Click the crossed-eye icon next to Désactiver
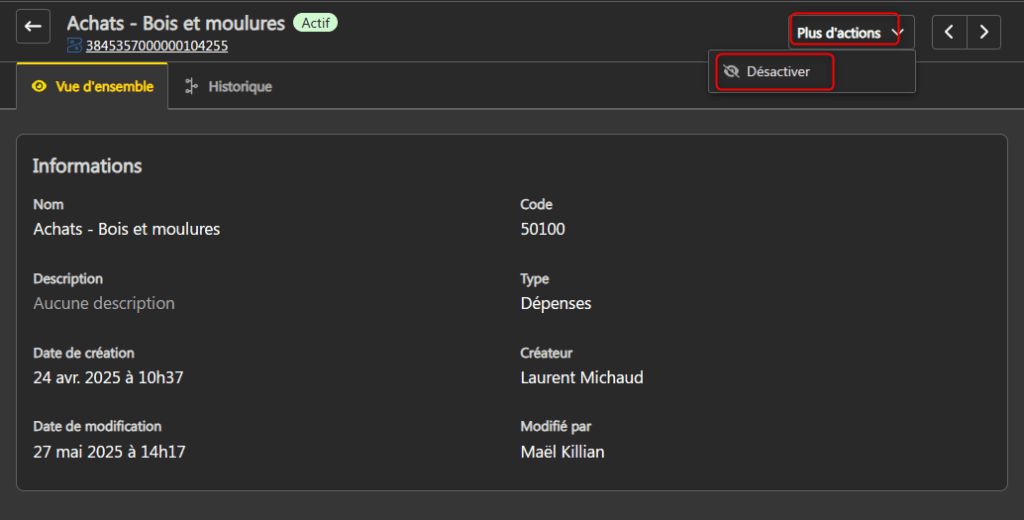 coord(730,72)
